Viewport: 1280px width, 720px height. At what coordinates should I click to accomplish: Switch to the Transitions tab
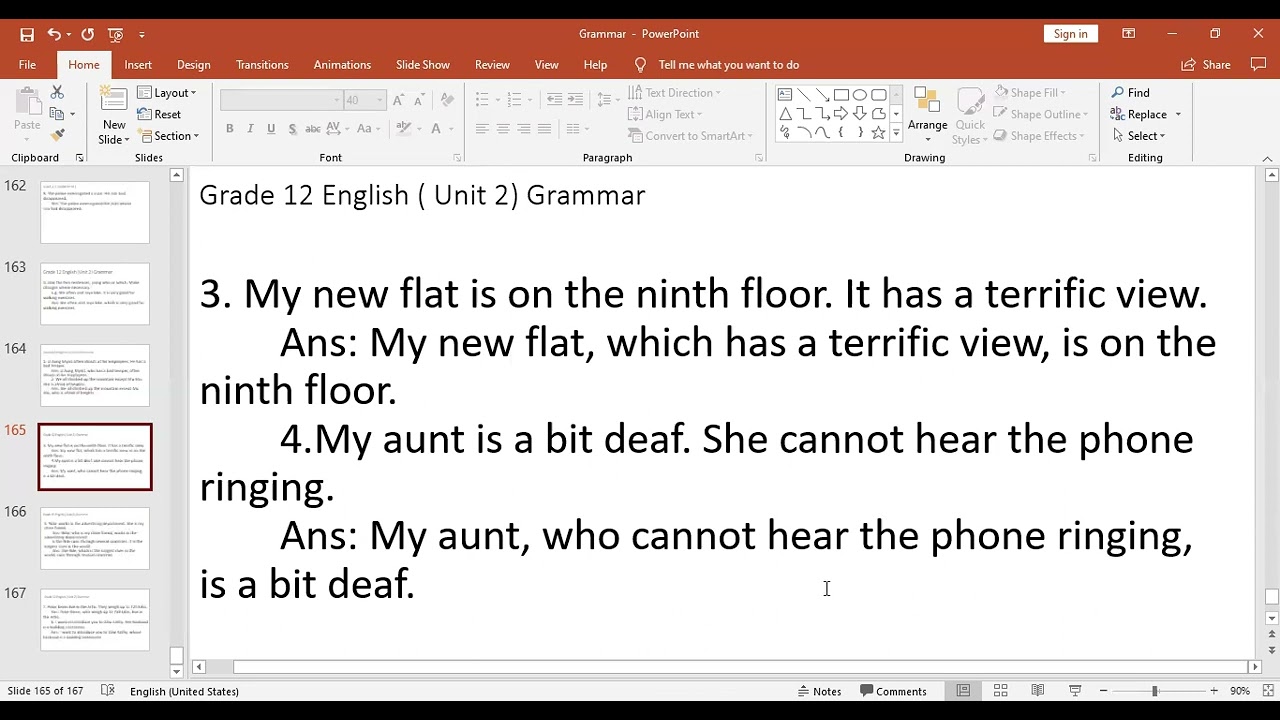point(262,65)
